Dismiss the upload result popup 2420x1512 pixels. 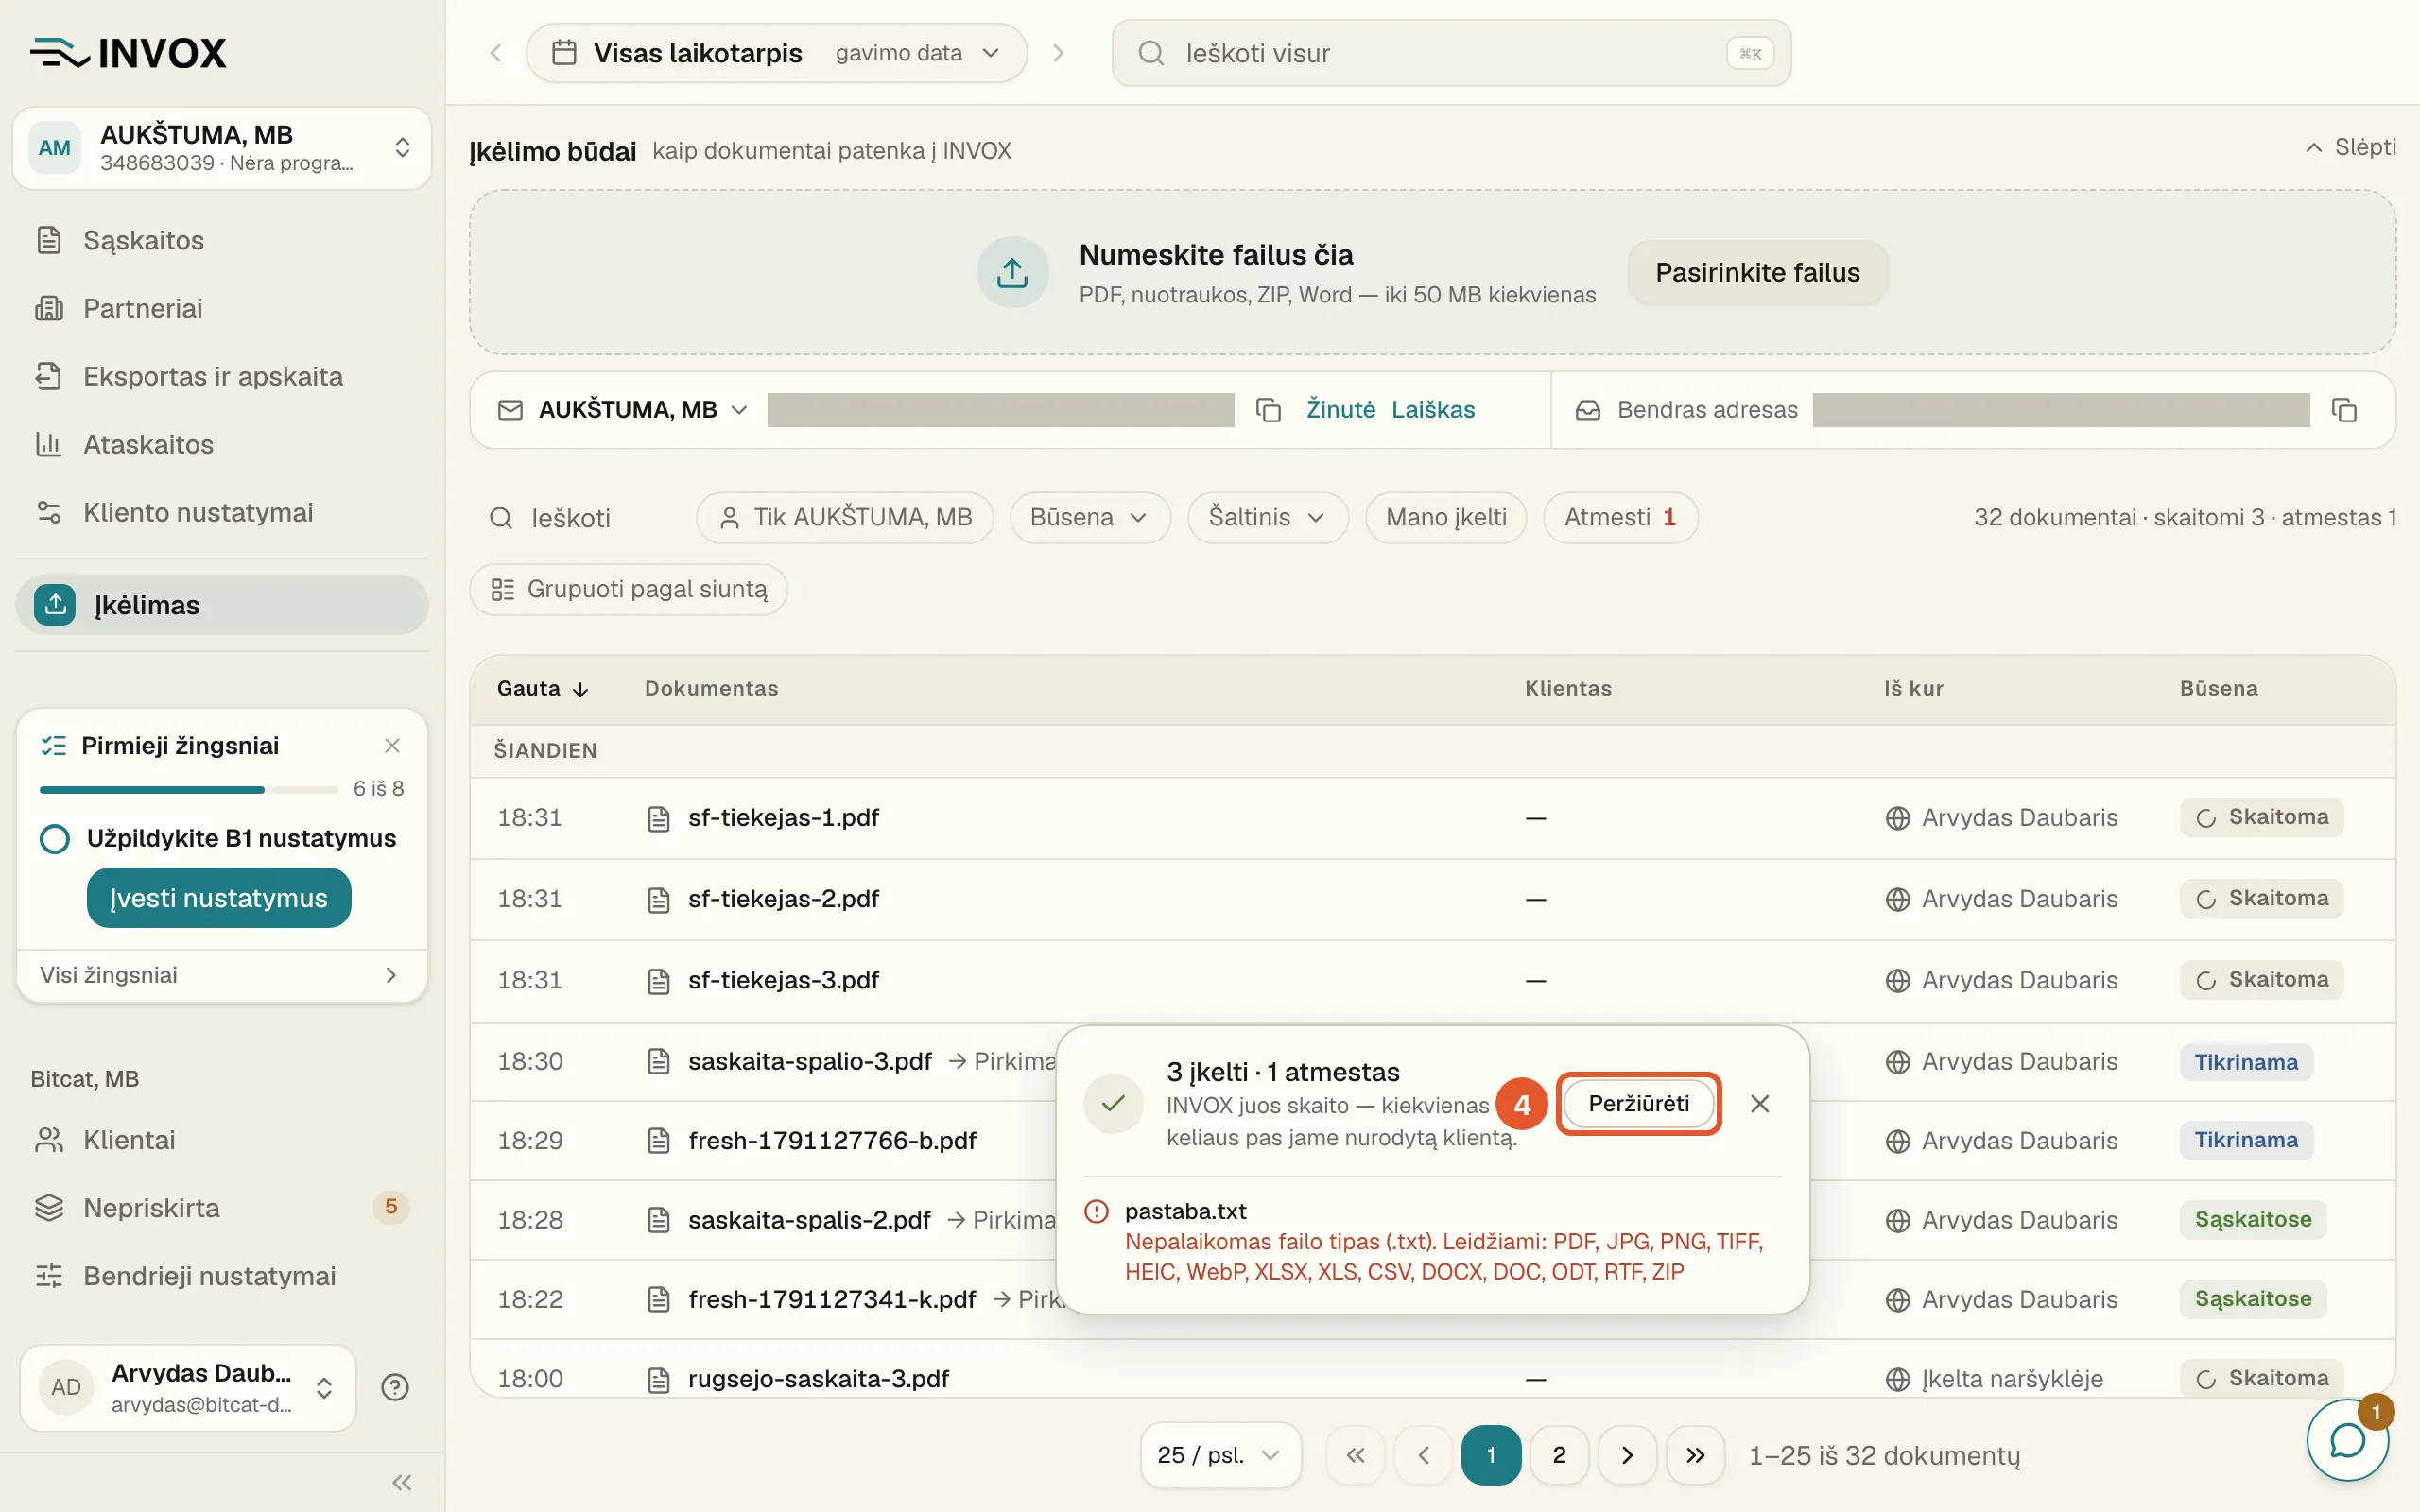(1760, 1103)
